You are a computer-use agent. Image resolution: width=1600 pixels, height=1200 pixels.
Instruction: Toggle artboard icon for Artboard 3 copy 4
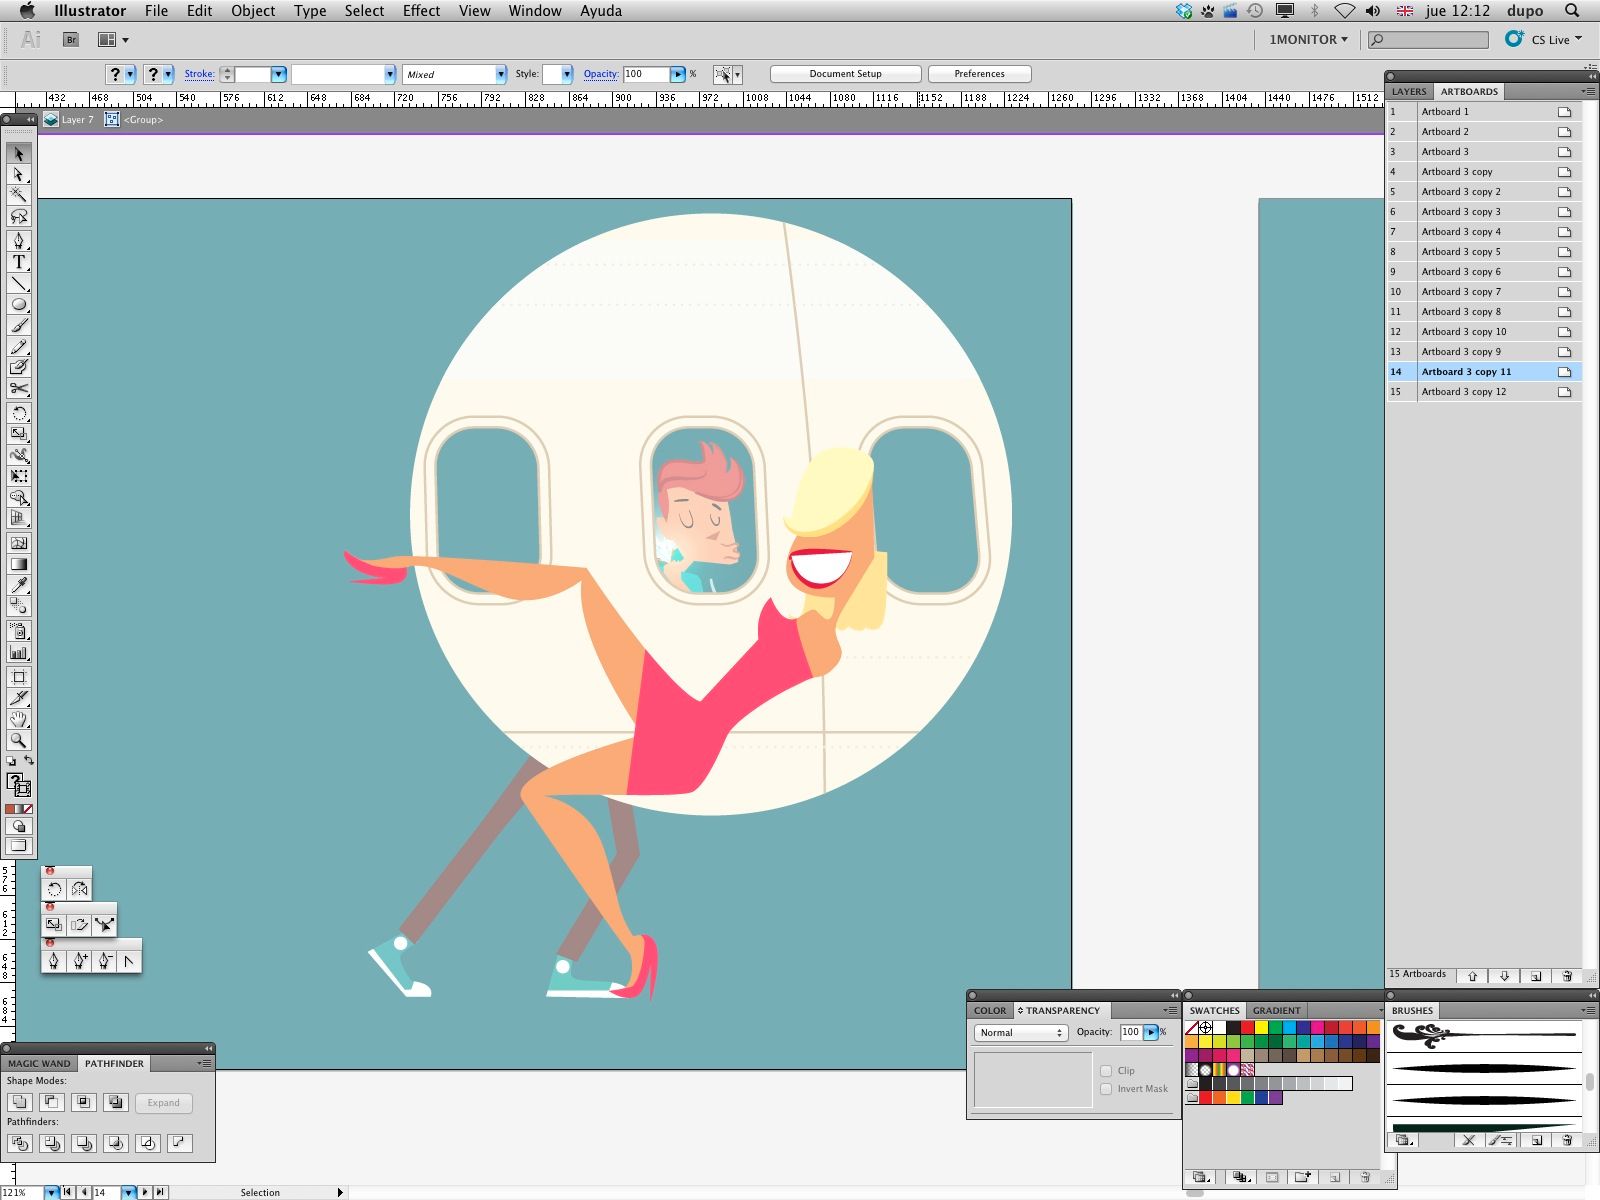[1564, 232]
